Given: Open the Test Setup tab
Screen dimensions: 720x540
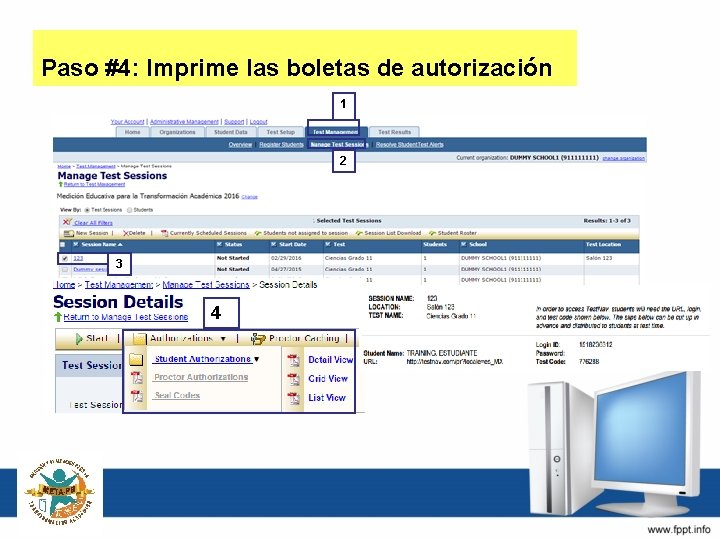Looking at the screenshot, I should (x=281, y=132).
